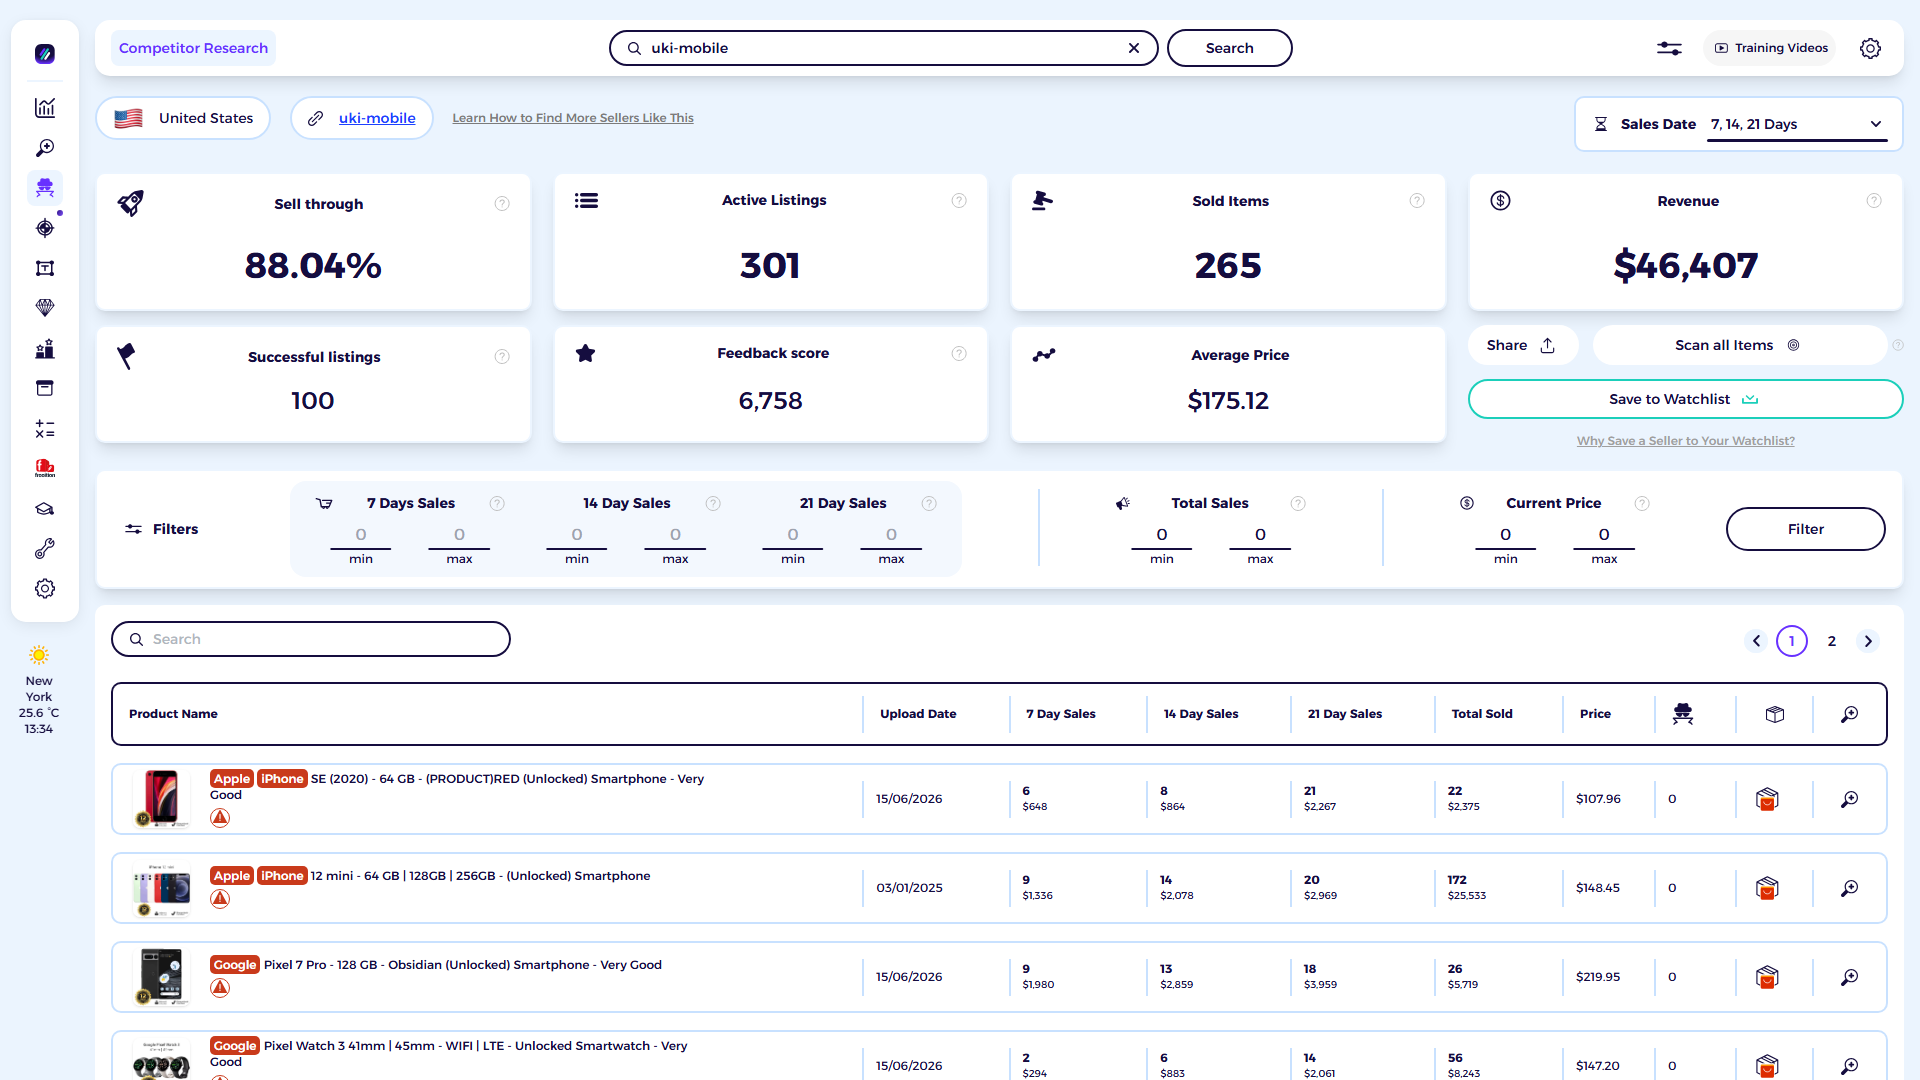Viewport: 1920px width, 1080px height.
Task: Focus the uki-mobile top search field
Action: tap(883, 48)
